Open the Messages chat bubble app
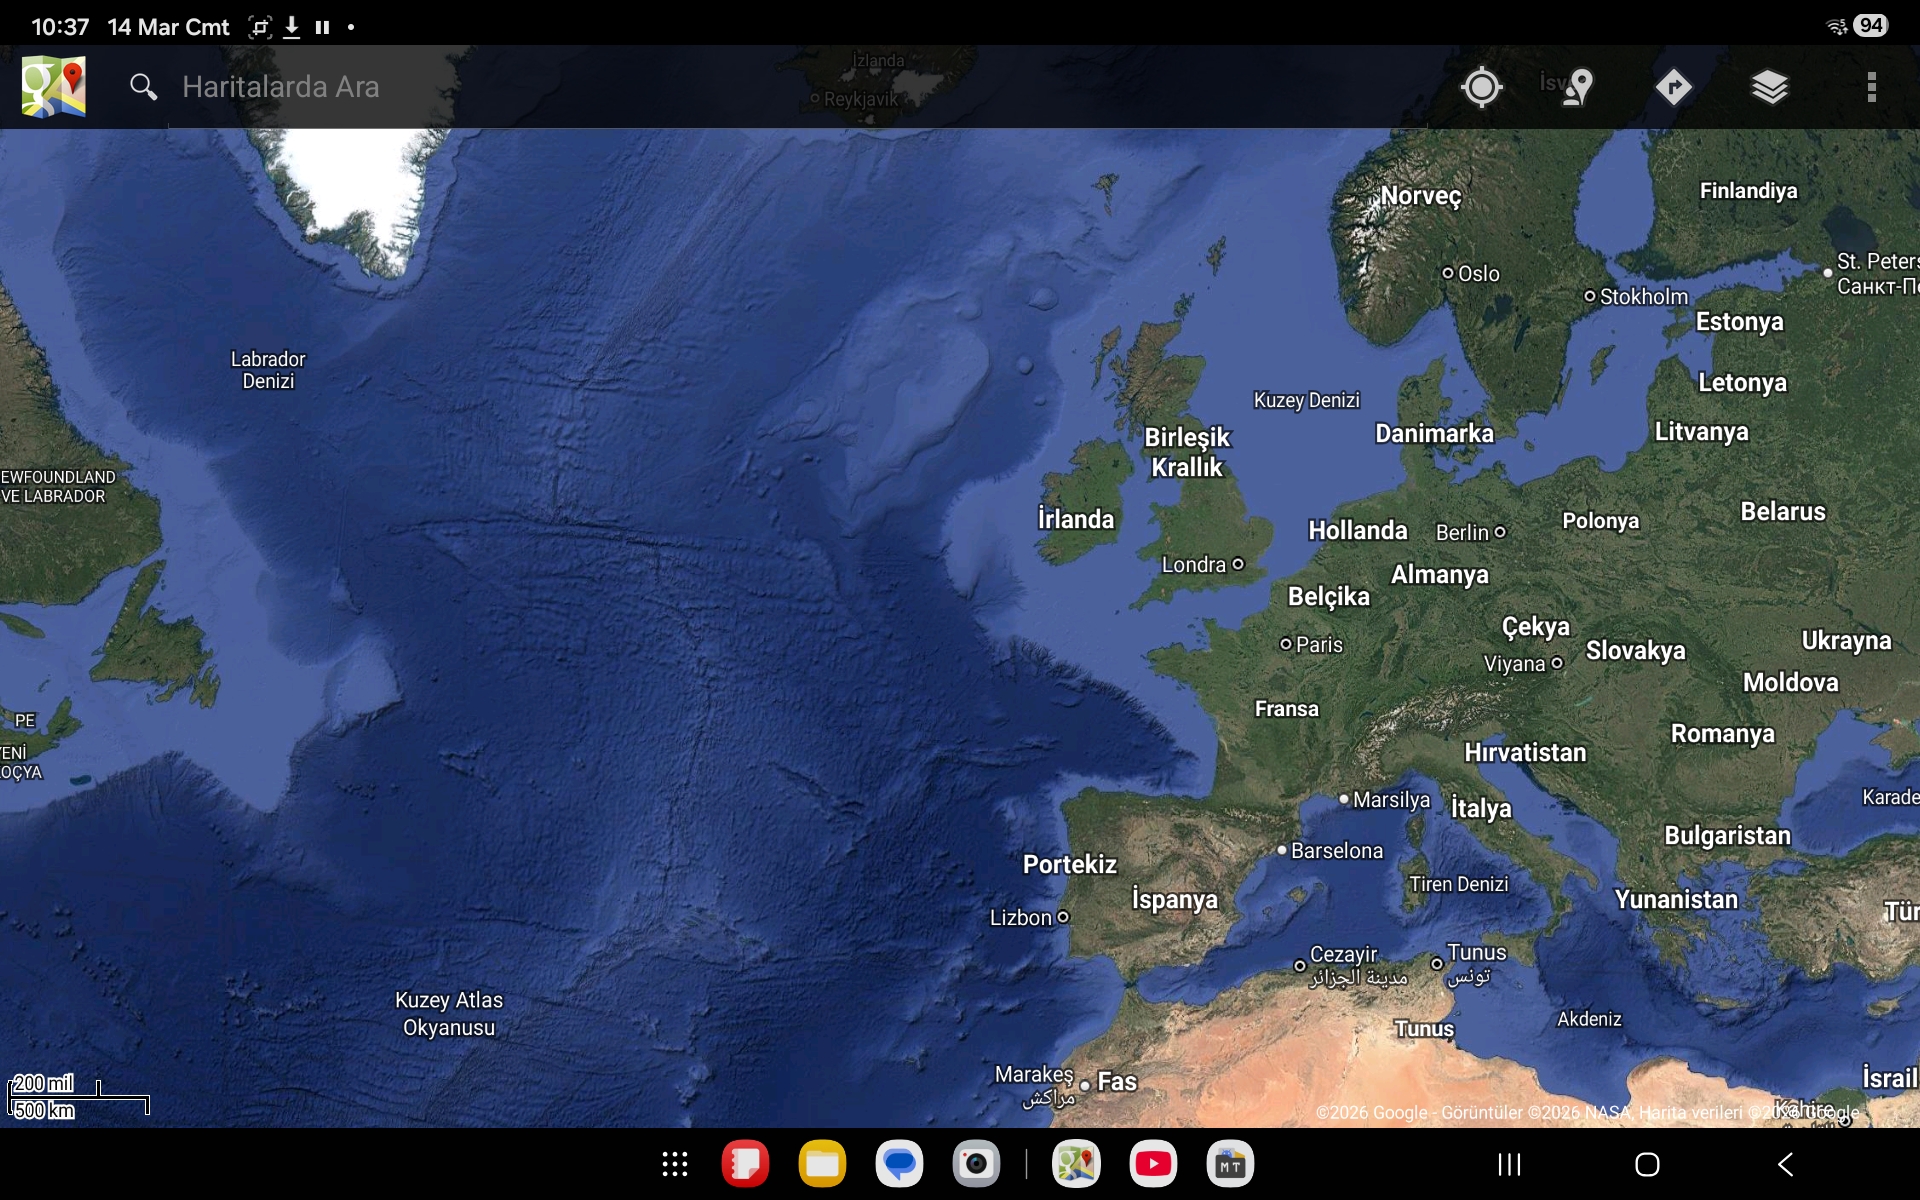 pyautogui.click(x=899, y=1164)
